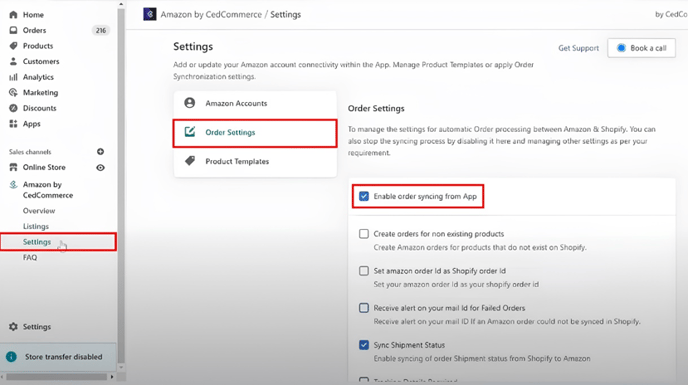Screen dimensions: 688x385
Task: Click CedCommerce app logo in header
Action: pyautogui.click(x=150, y=14)
